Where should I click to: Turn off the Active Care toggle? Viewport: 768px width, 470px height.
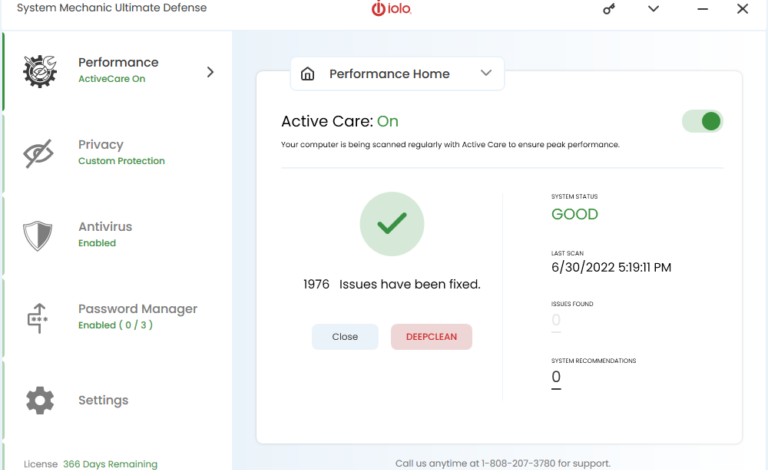702,121
